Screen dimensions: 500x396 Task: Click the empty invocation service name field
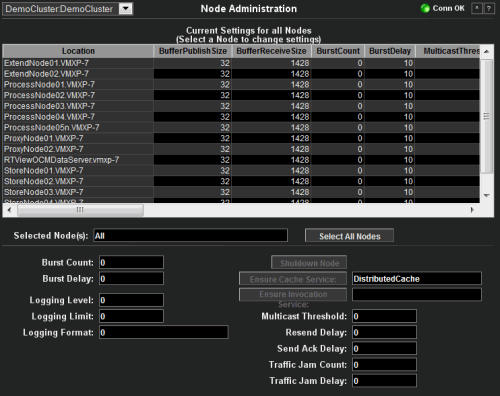[x=417, y=295]
